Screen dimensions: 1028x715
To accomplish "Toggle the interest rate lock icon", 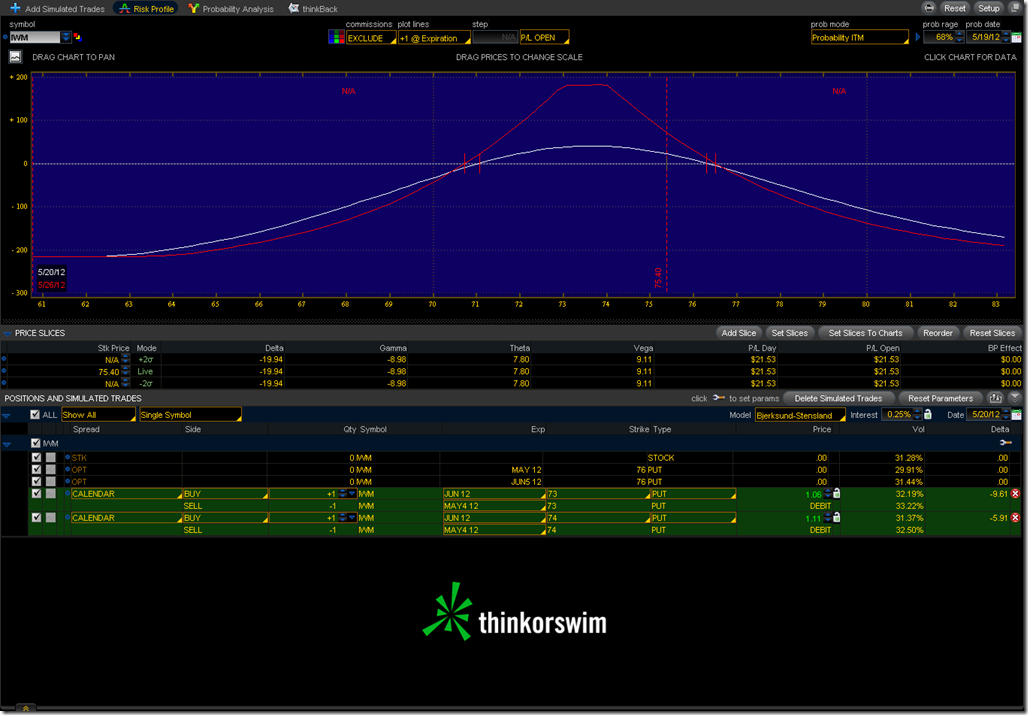I will coord(928,414).
